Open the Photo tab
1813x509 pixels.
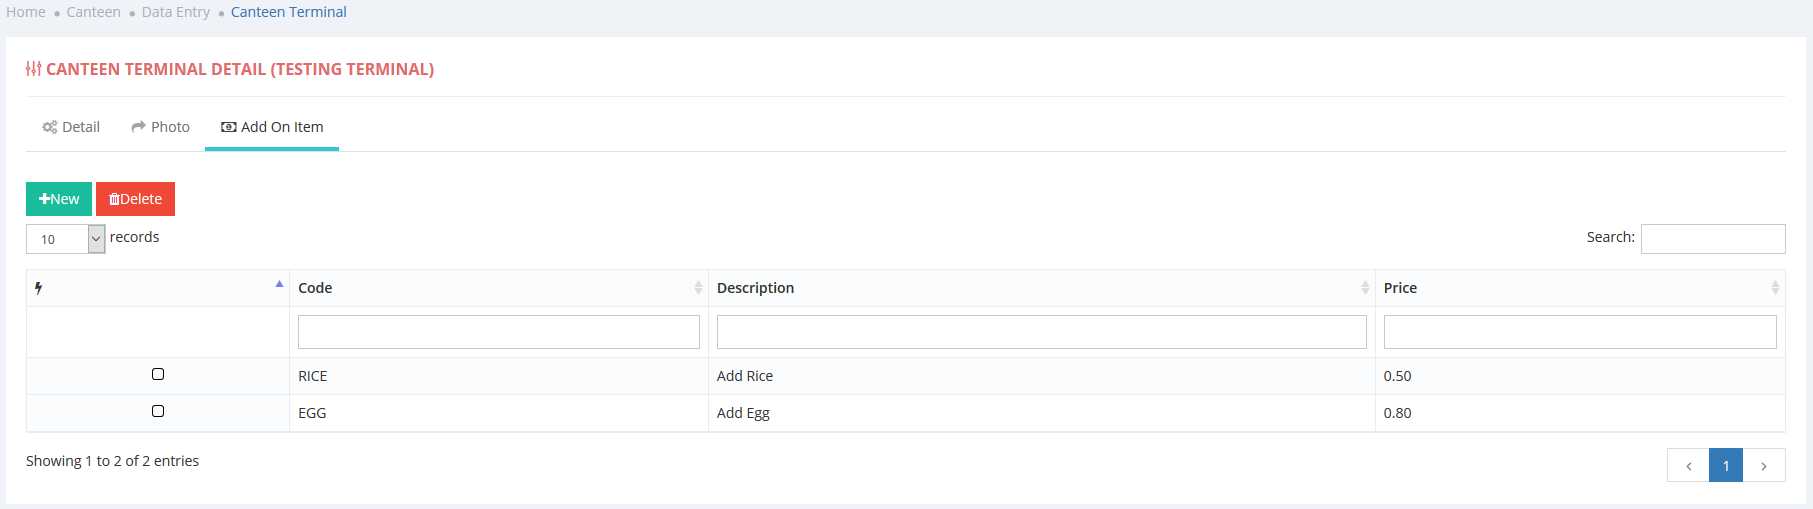[160, 127]
